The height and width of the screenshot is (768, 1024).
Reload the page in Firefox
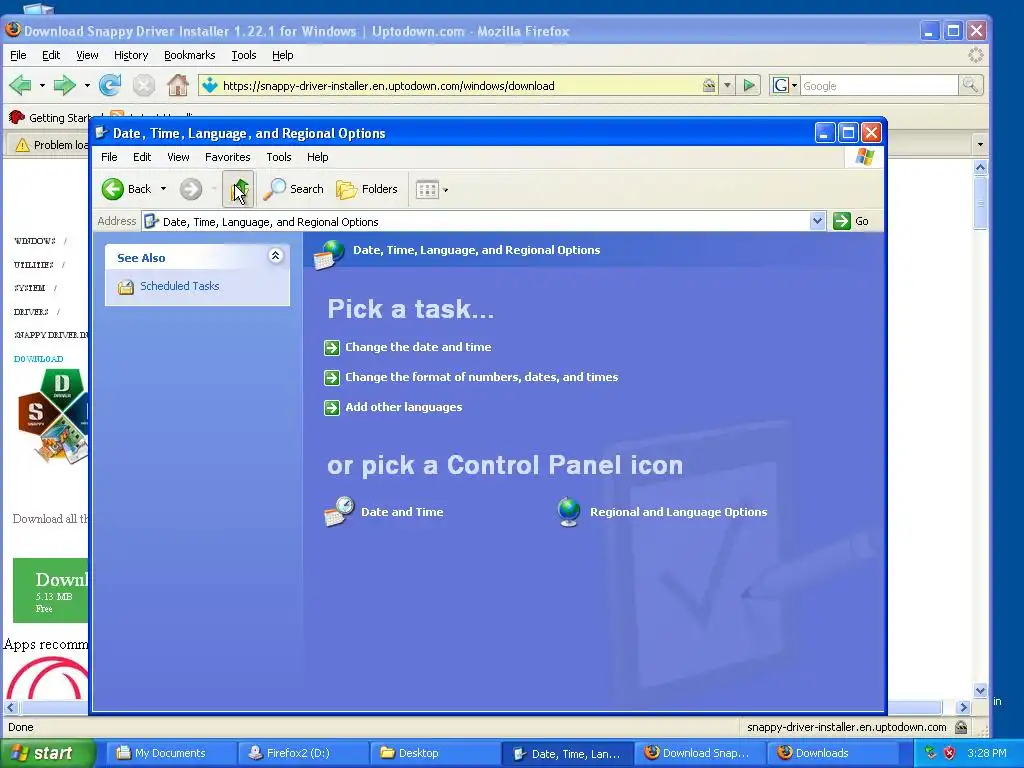(x=110, y=86)
